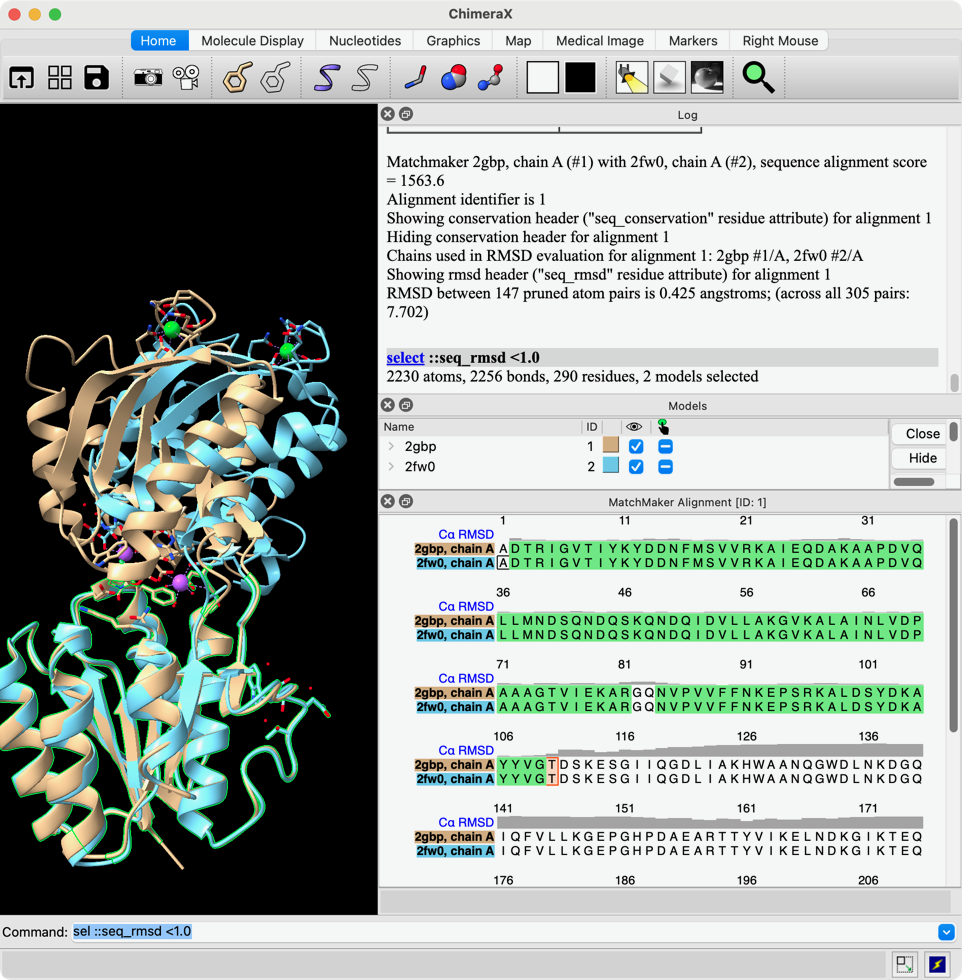Click the ID column header in Models
Screen dimensions: 962x980
(x=591, y=427)
